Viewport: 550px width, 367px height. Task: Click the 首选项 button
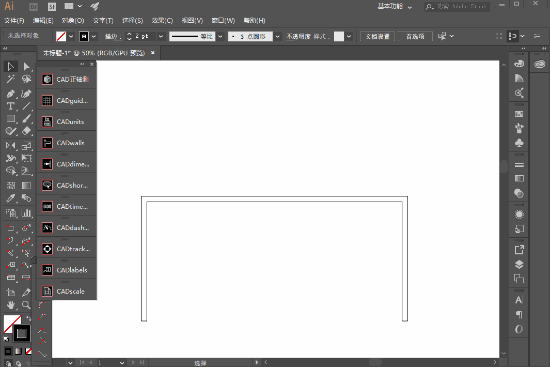pyautogui.click(x=415, y=36)
